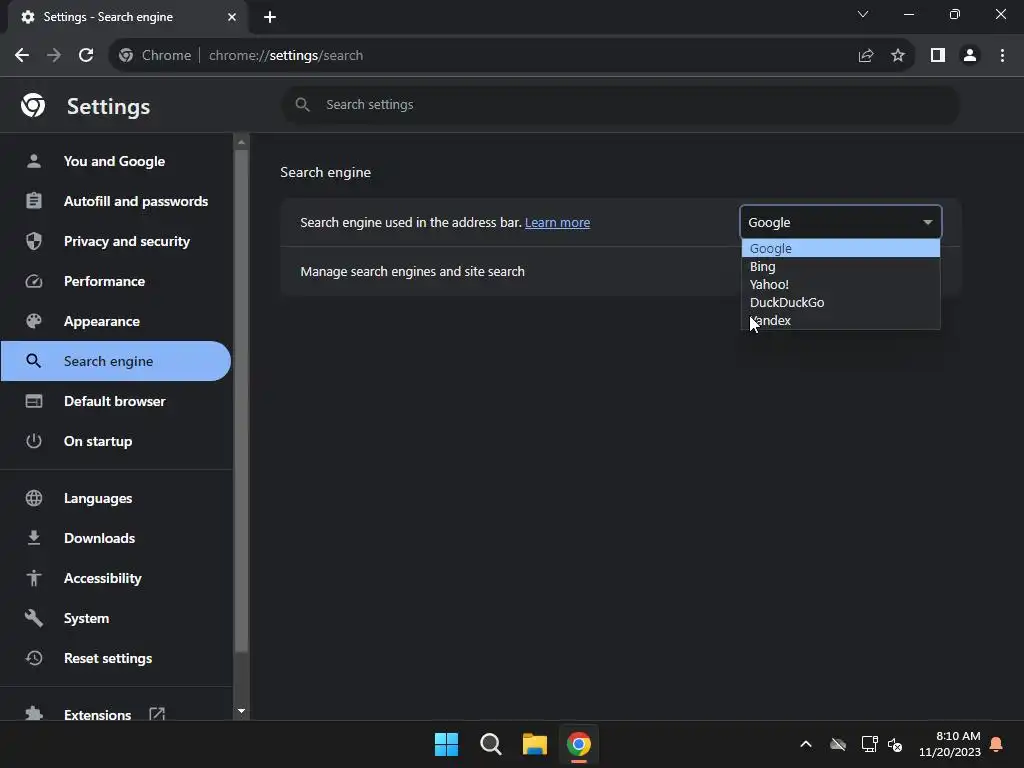Open a new tab with plus button

[x=270, y=17]
